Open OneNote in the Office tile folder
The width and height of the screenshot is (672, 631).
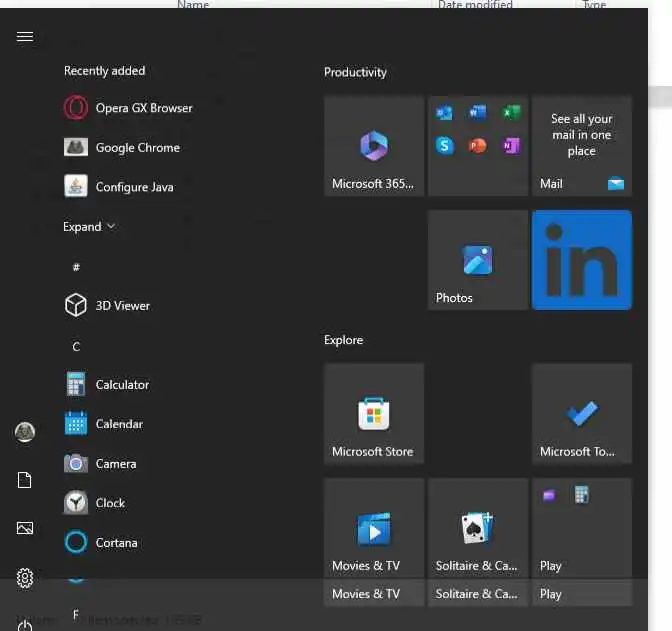[x=511, y=146]
